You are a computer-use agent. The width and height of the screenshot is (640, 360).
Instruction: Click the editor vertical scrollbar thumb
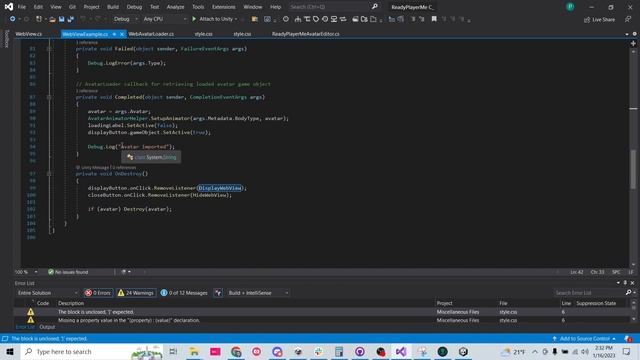pos(633,169)
